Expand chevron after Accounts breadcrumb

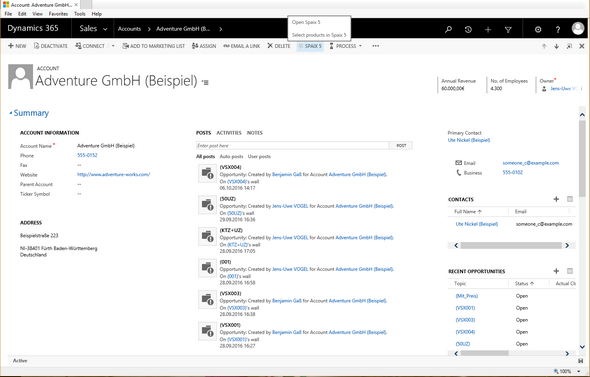149,29
